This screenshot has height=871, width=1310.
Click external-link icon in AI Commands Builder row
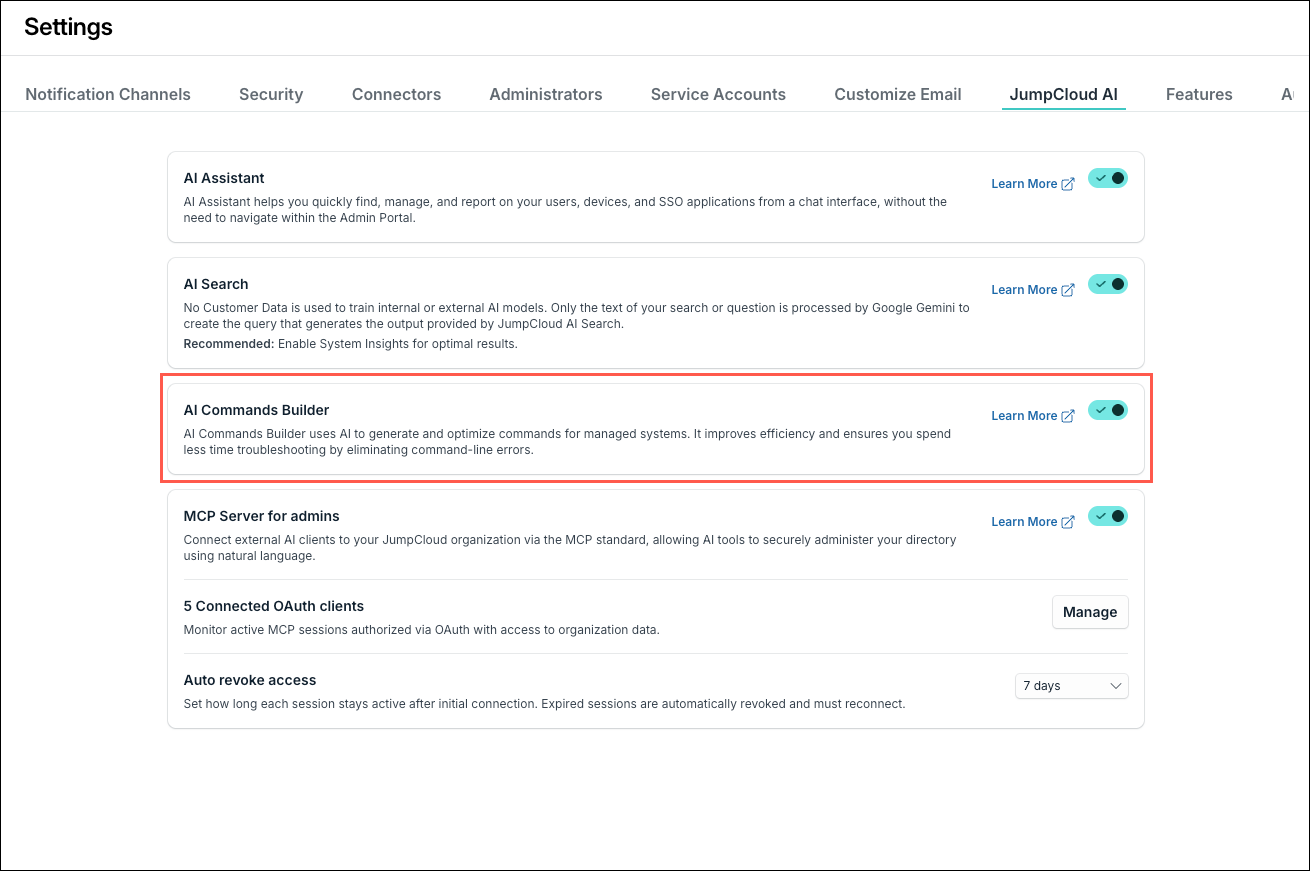click(x=1068, y=416)
